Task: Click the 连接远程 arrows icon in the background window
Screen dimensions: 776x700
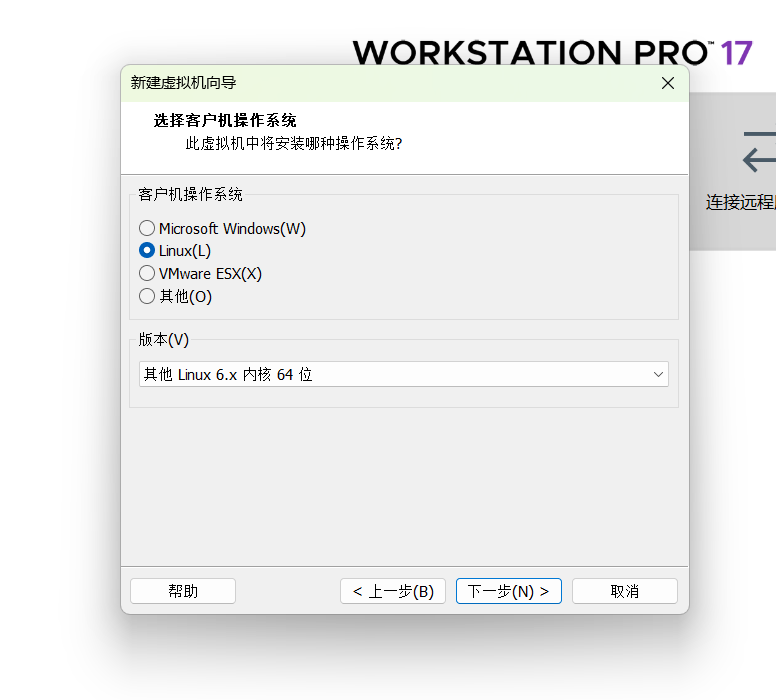Action: click(760, 151)
